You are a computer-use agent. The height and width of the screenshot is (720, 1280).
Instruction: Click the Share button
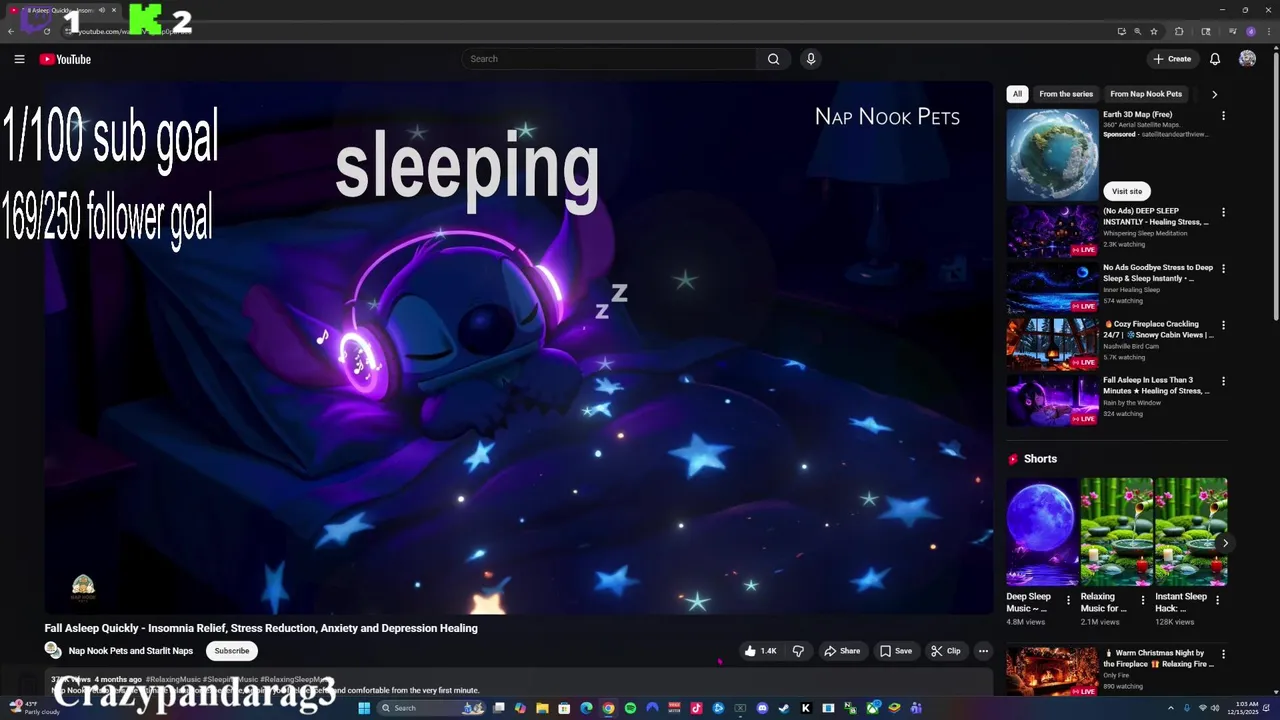pyautogui.click(x=841, y=651)
